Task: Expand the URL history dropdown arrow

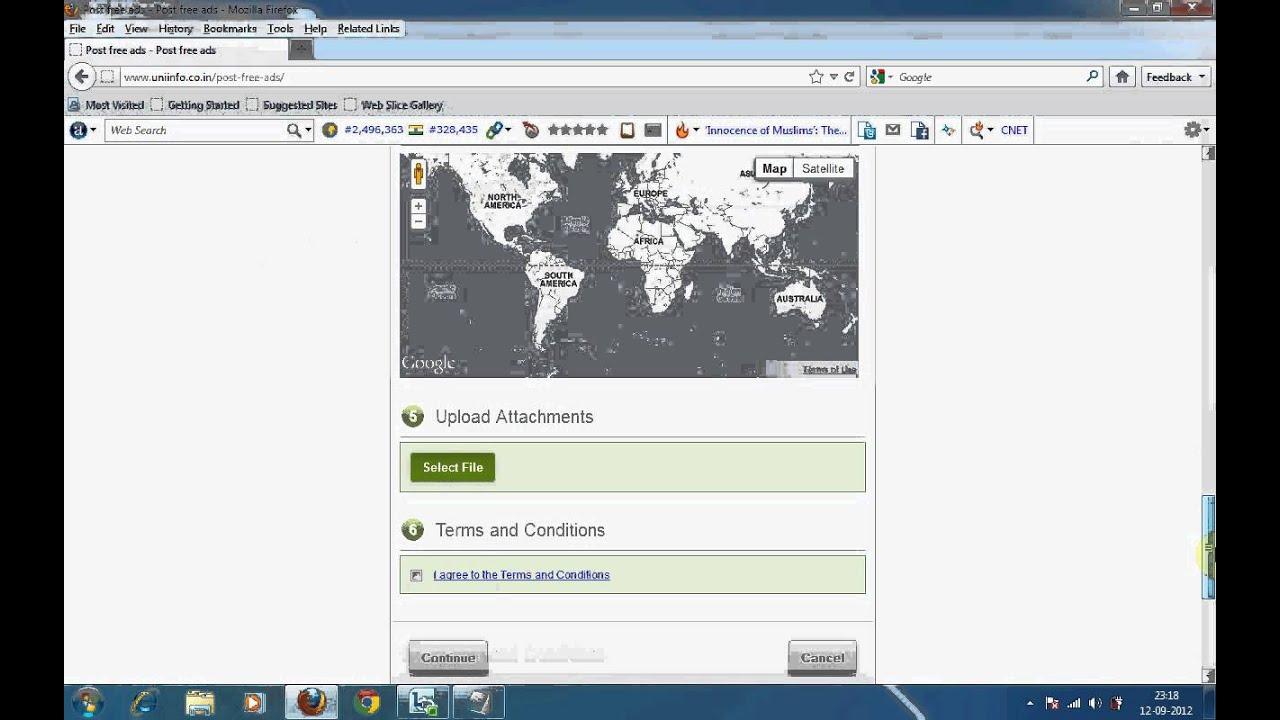Action: tap(833, 77)
